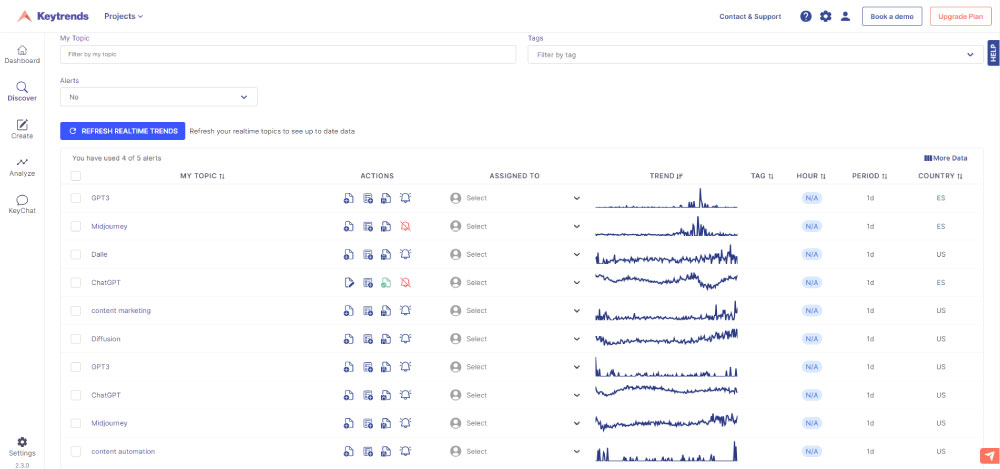Open Assigned To dropdown for Dalle
Screen dimensions: 1000x469
pos(515,254)
